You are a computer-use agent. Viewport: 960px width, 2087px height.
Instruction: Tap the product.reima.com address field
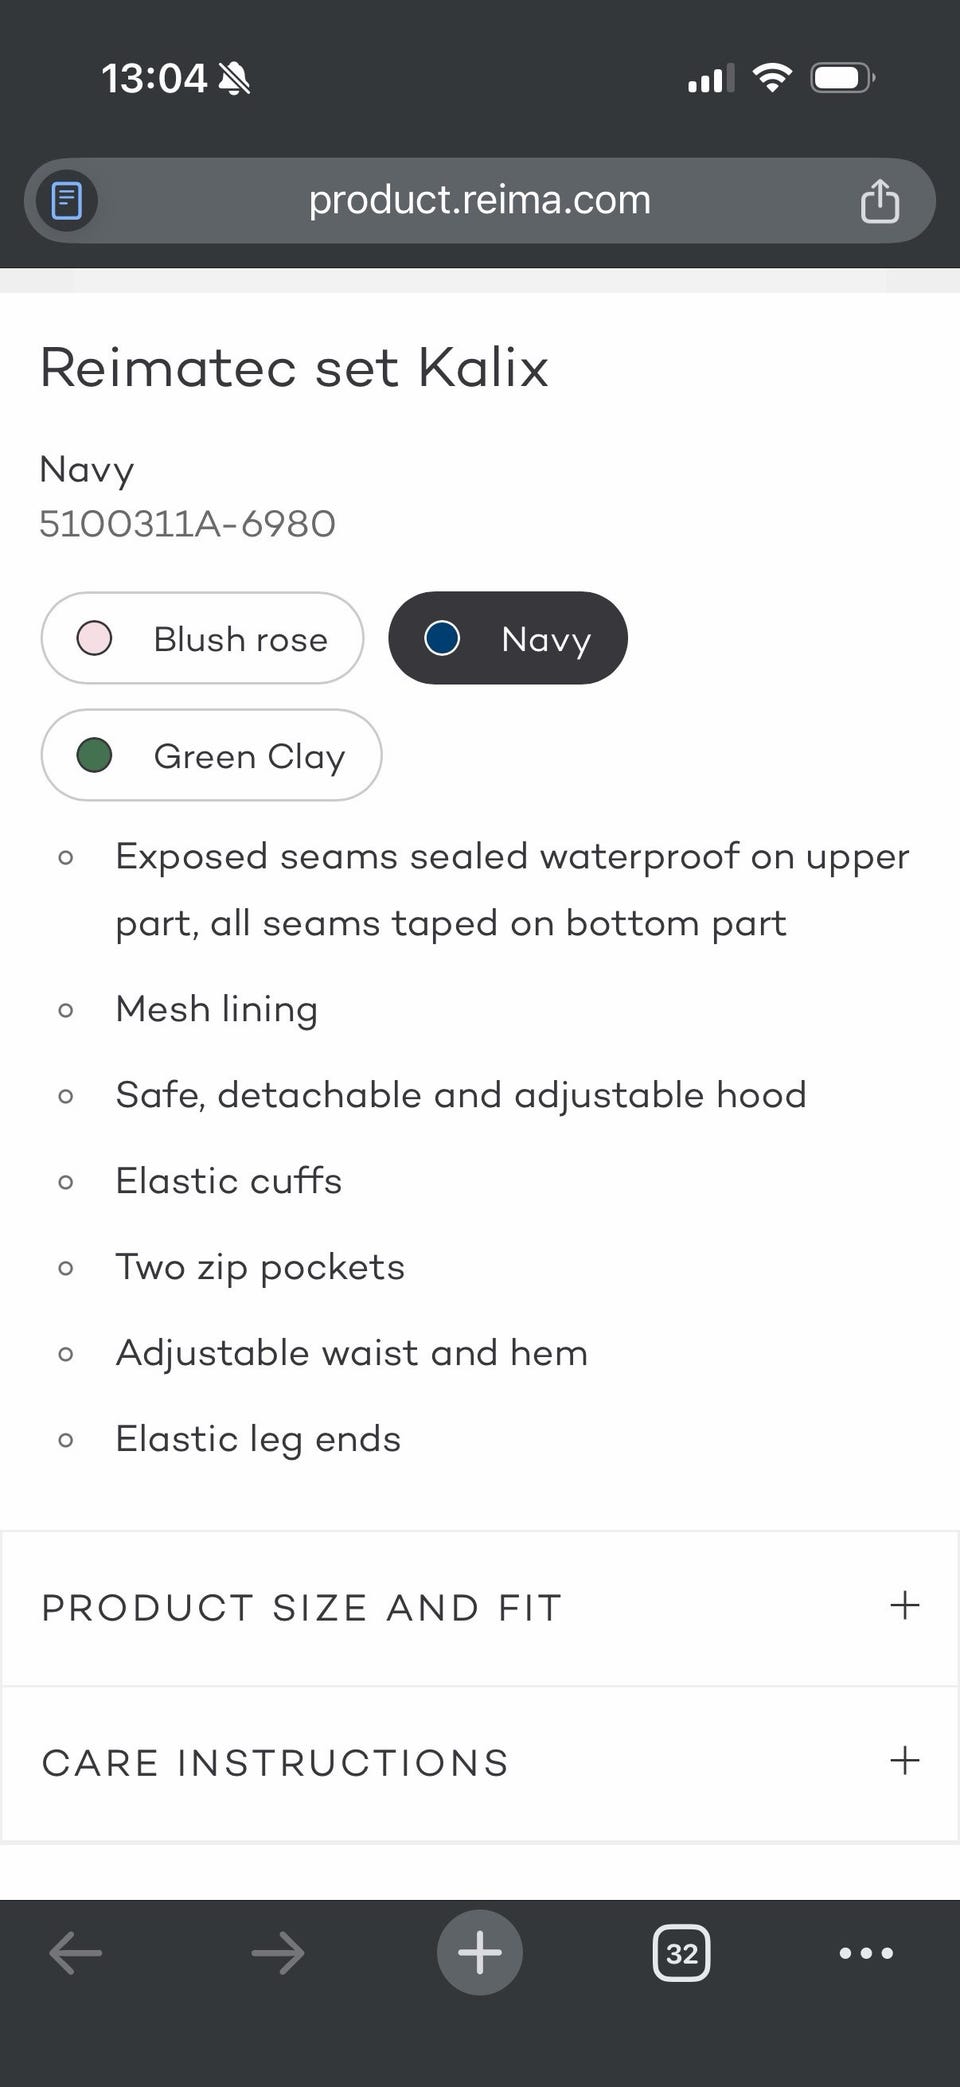[x=479, y=200]
